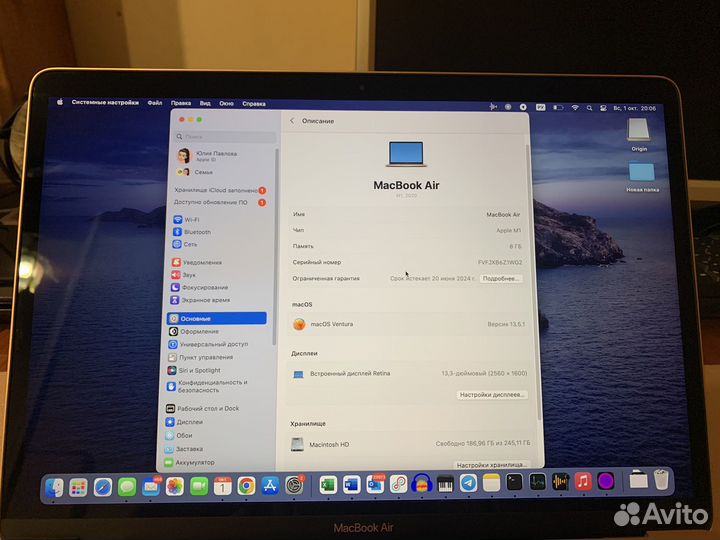Launch Google Chrome from the Dock
The width and height of the screenshot is (720, 540).
coord(247,486)
